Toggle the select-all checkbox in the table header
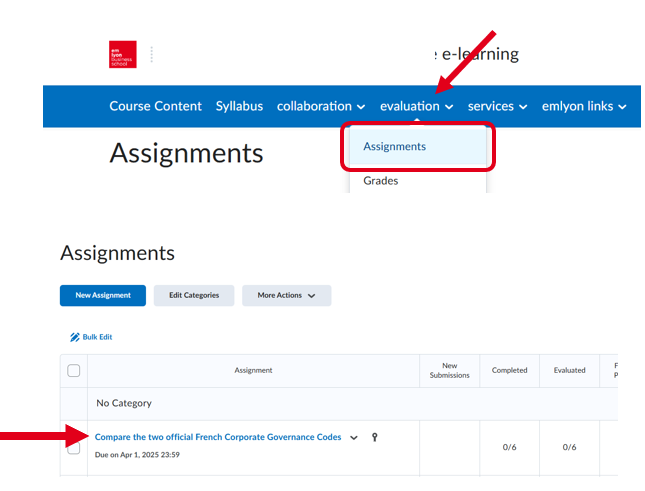The height and width of the screenshot is (491, 645). 73,371
